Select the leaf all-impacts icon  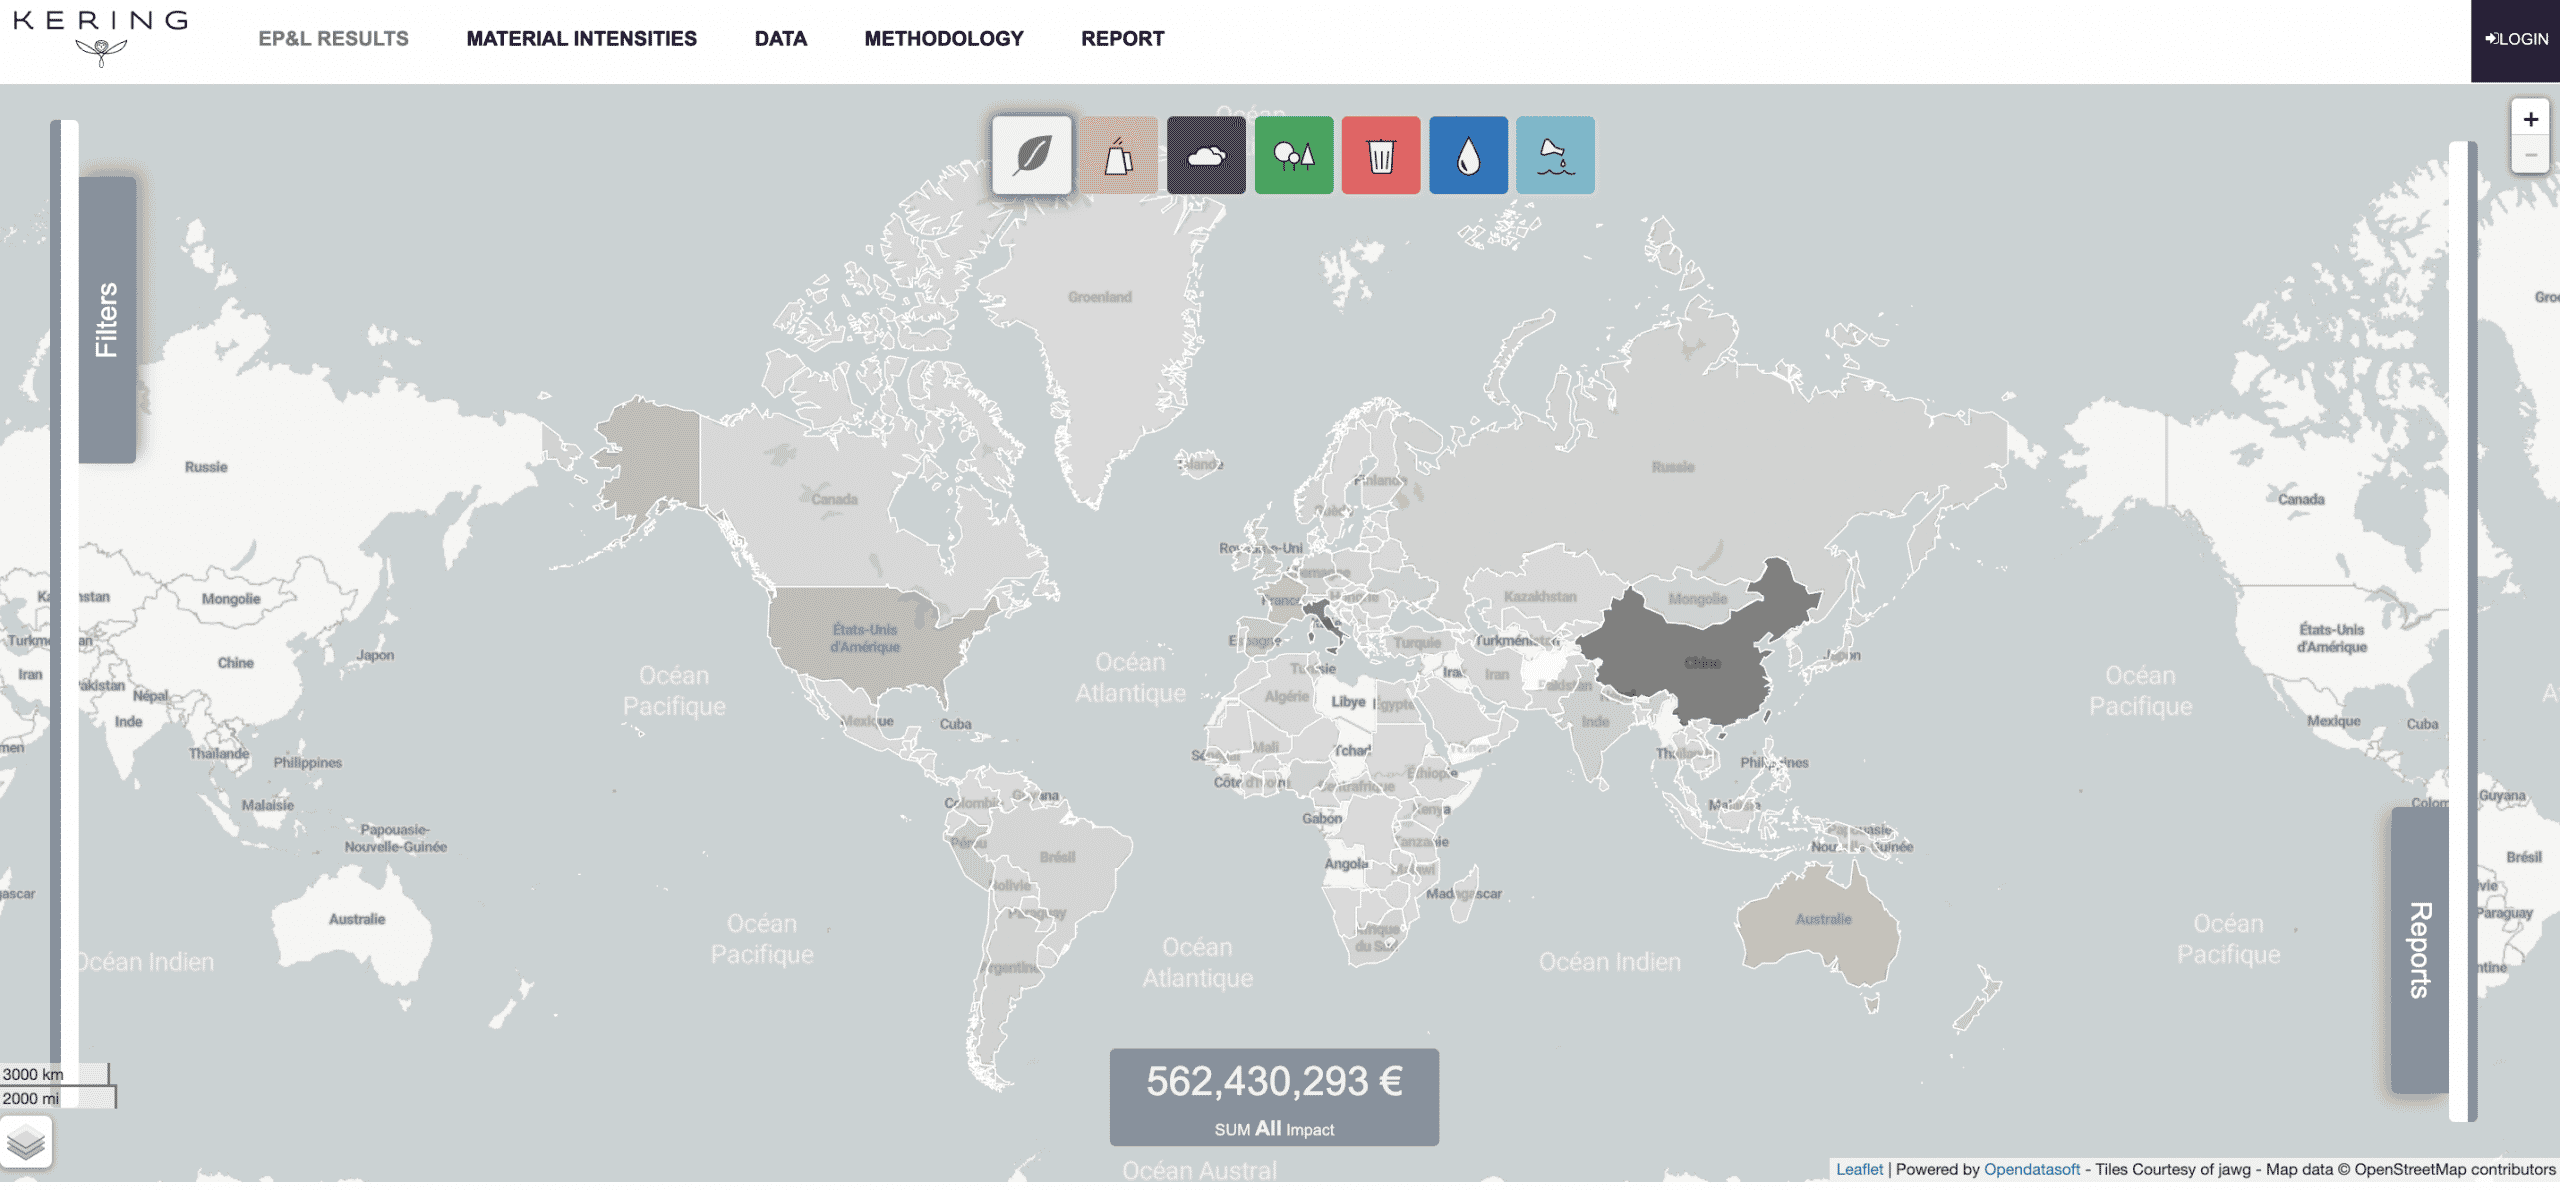[x=1031, y=156]
